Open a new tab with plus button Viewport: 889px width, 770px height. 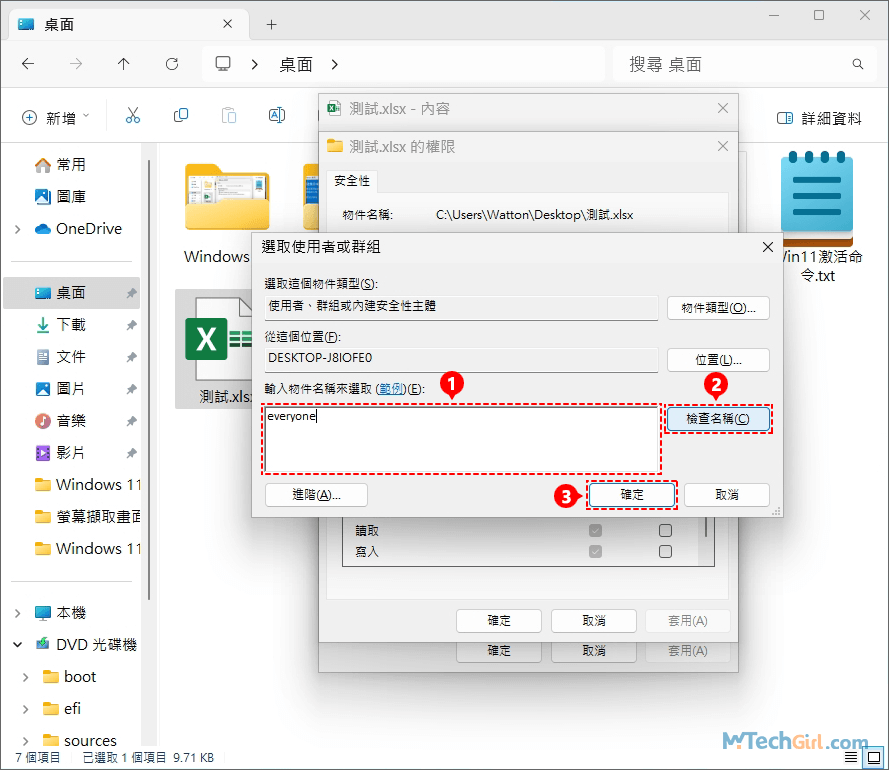pos(271,24)
